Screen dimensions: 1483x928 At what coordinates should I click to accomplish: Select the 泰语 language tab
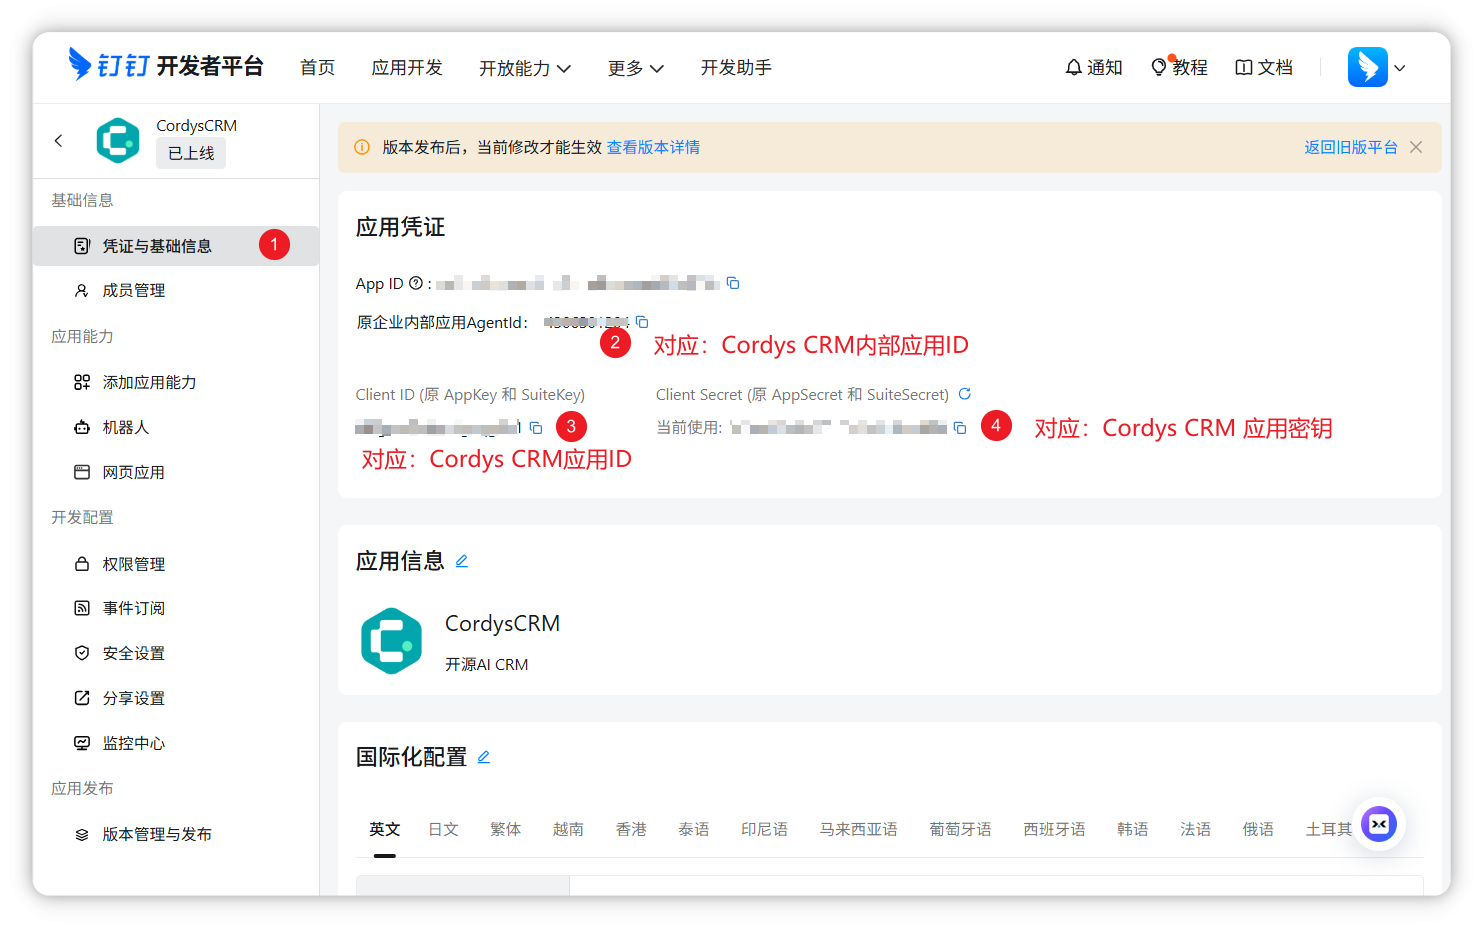click(x=694, y=829)
